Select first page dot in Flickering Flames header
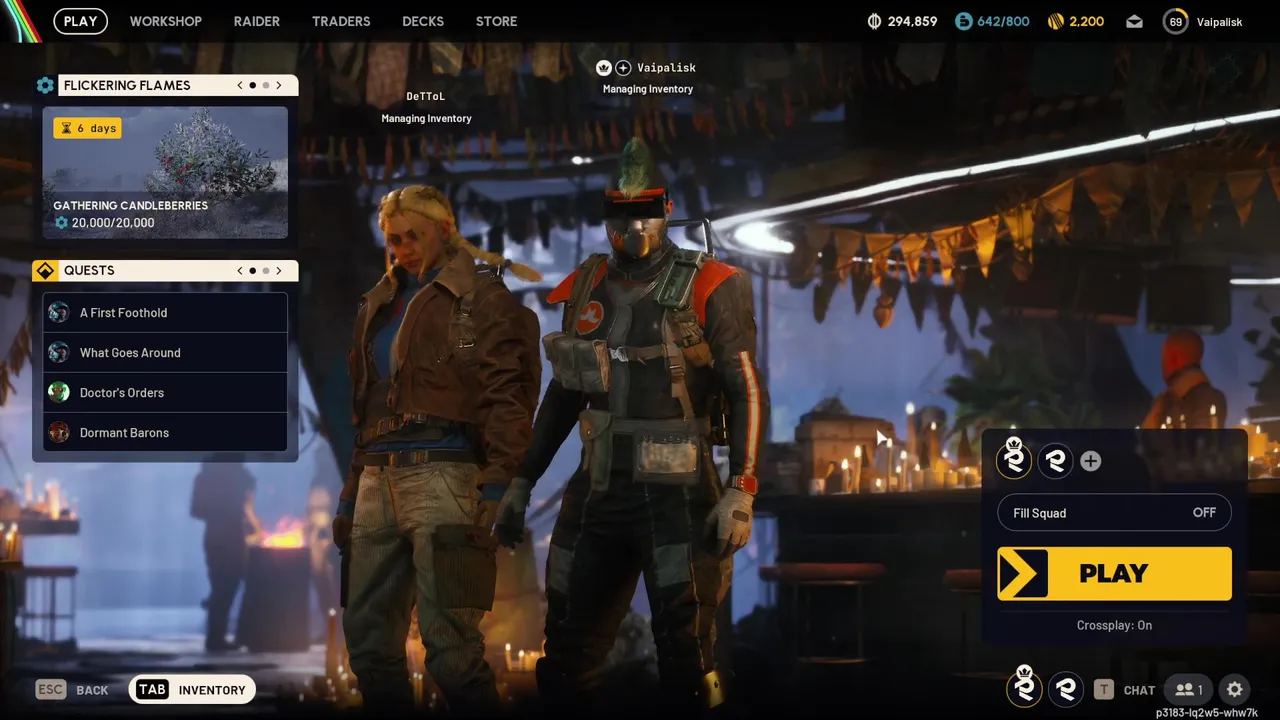 tap(252, 85)
